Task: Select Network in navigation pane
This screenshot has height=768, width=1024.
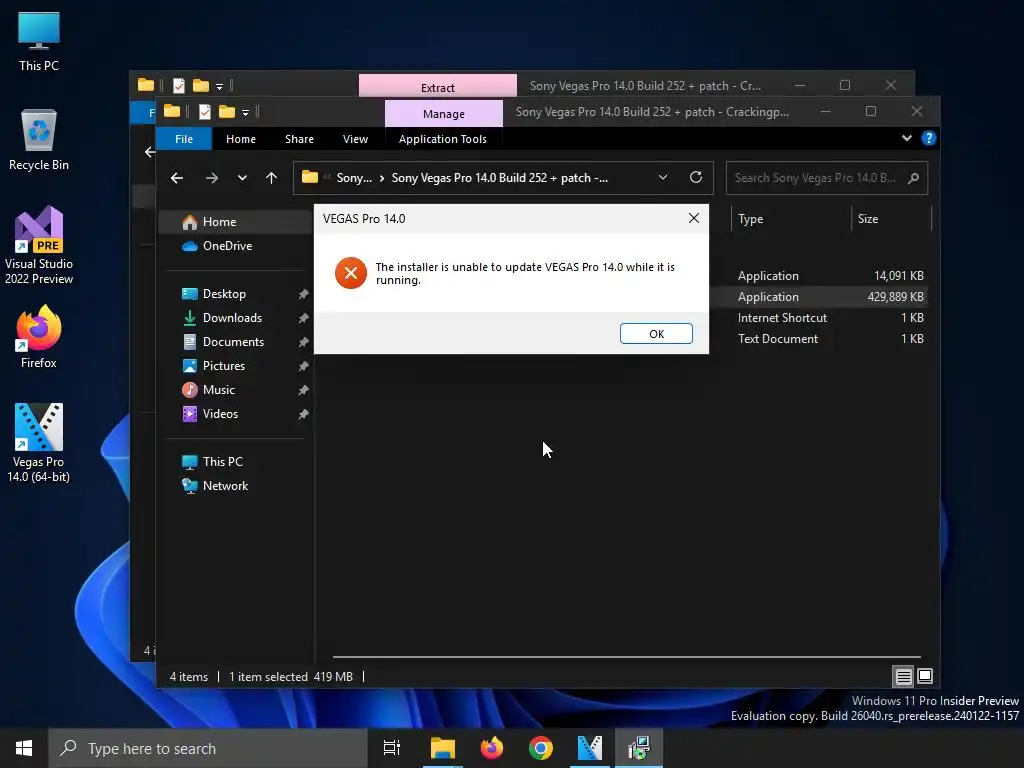Action: [225, 486]
